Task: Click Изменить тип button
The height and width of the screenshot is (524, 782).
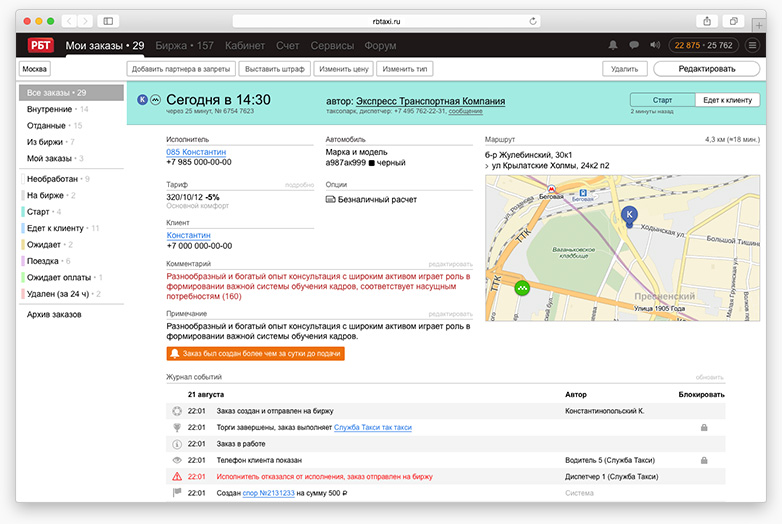Action: click(x=404, y=69)
